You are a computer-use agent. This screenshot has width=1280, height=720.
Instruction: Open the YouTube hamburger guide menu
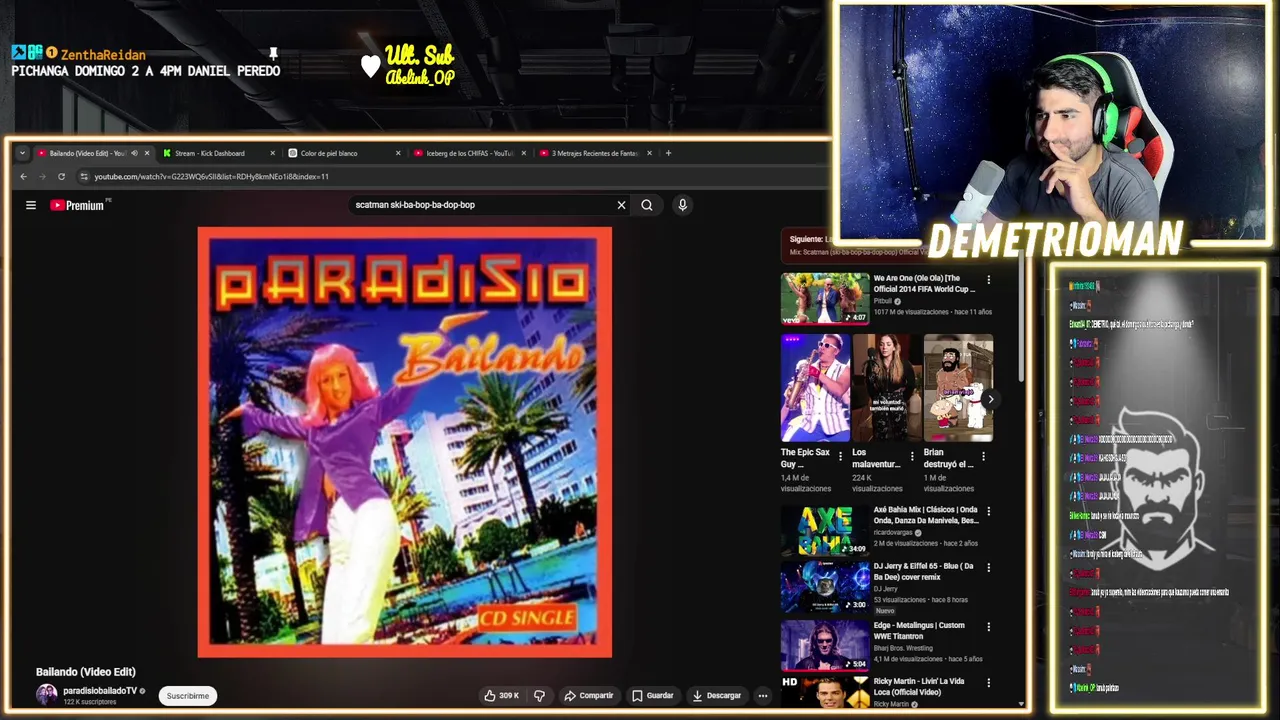[x=31, y=205]
